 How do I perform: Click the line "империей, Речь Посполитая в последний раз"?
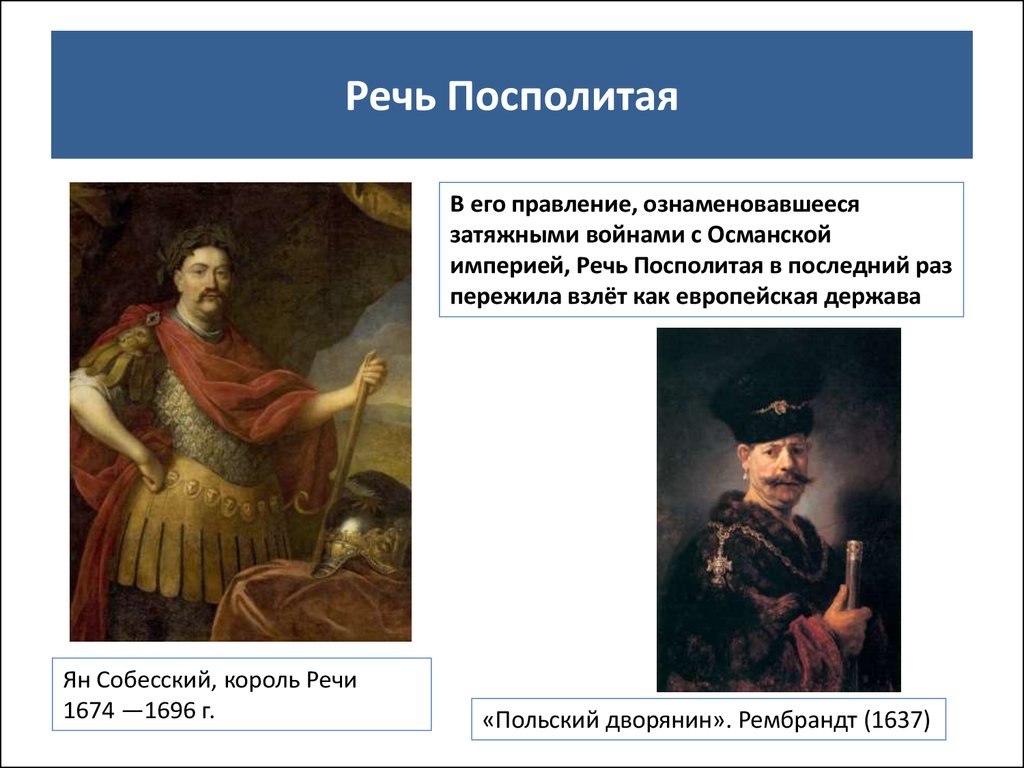pos(701,266)
